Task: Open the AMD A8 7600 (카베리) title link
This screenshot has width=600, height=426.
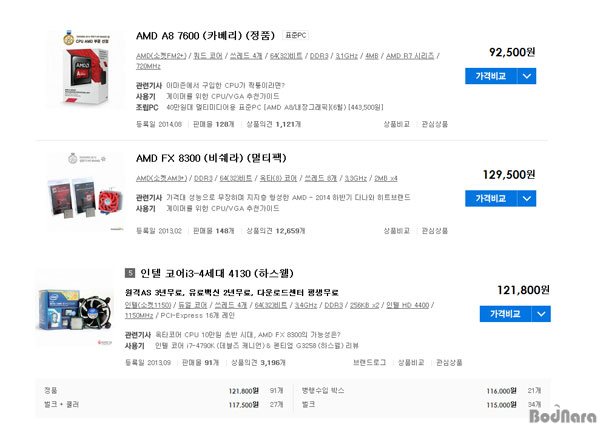Action: (205, 36)
